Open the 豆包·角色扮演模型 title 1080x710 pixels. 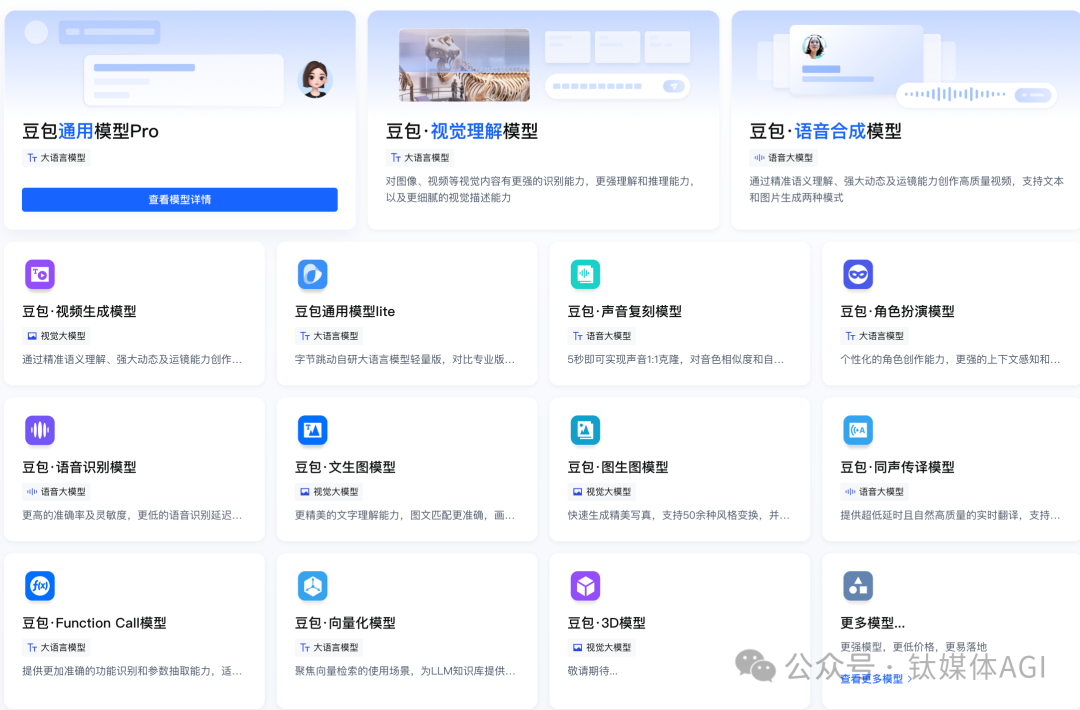[x=897, y=311]
